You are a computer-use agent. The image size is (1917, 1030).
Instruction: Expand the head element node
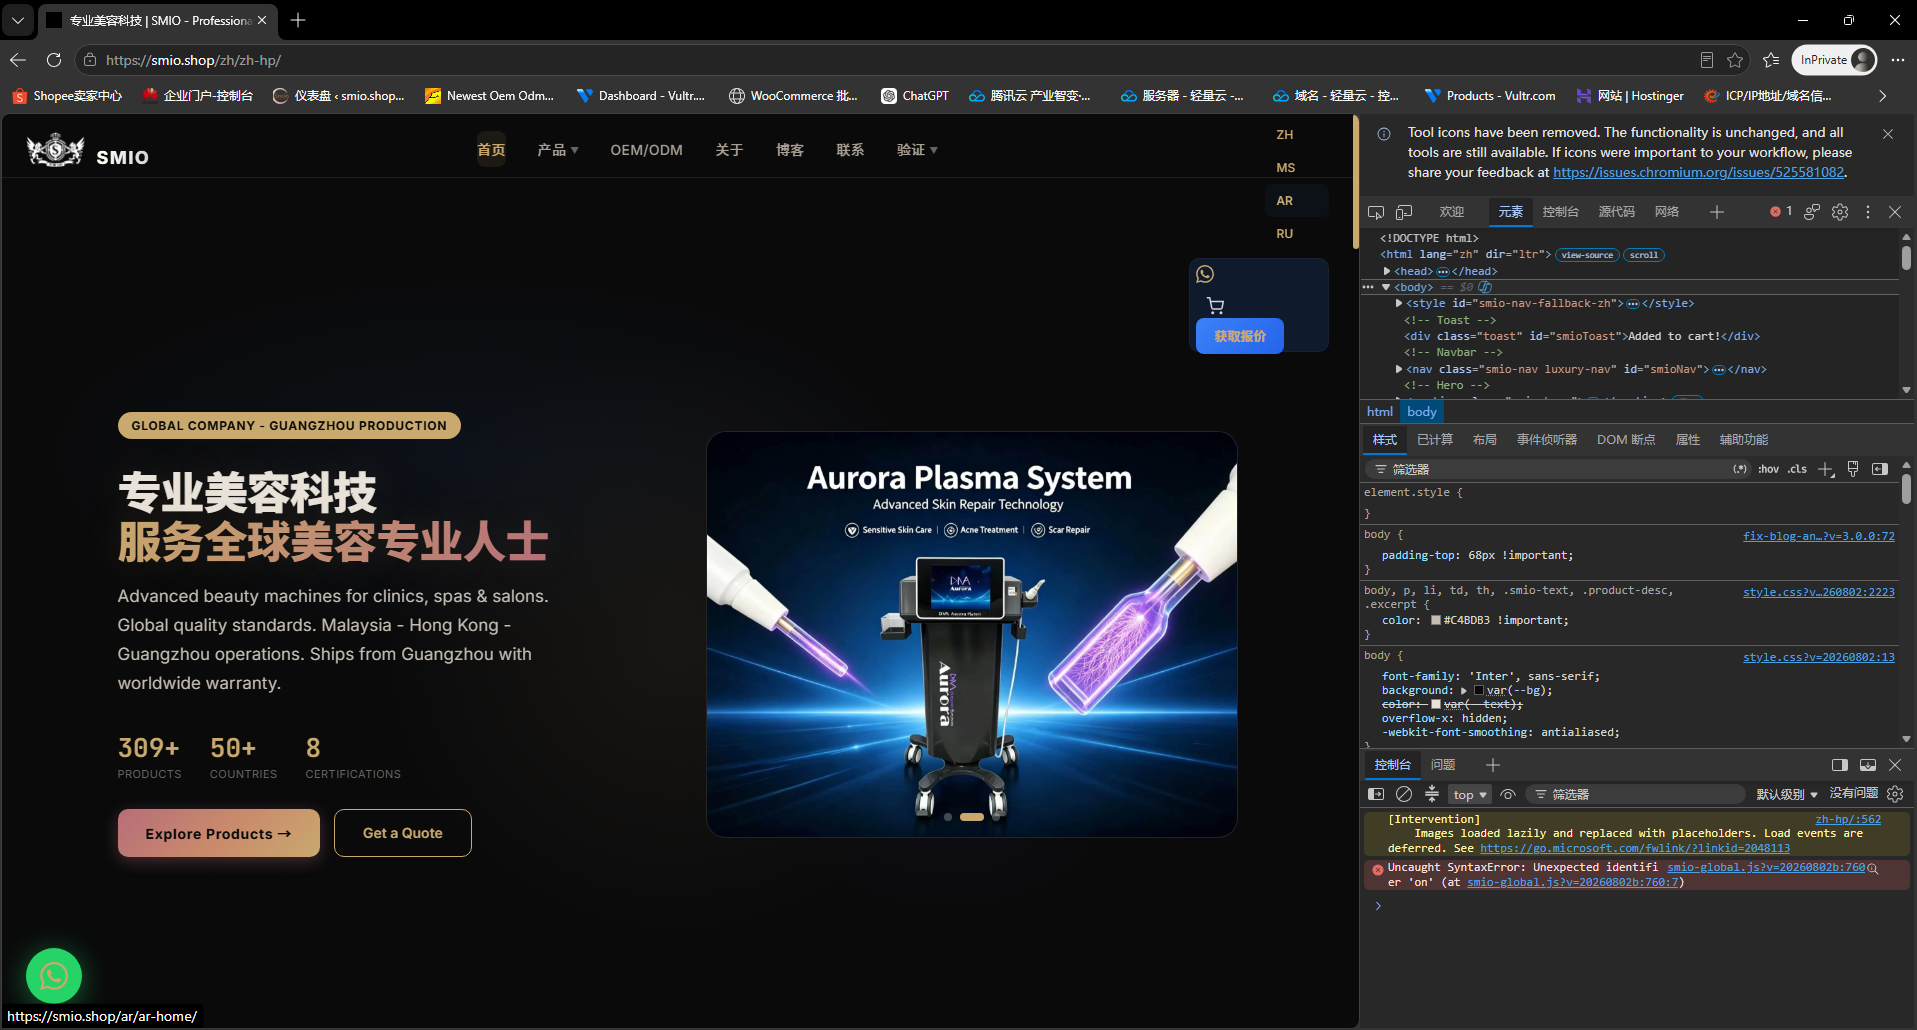[1387, 271]
